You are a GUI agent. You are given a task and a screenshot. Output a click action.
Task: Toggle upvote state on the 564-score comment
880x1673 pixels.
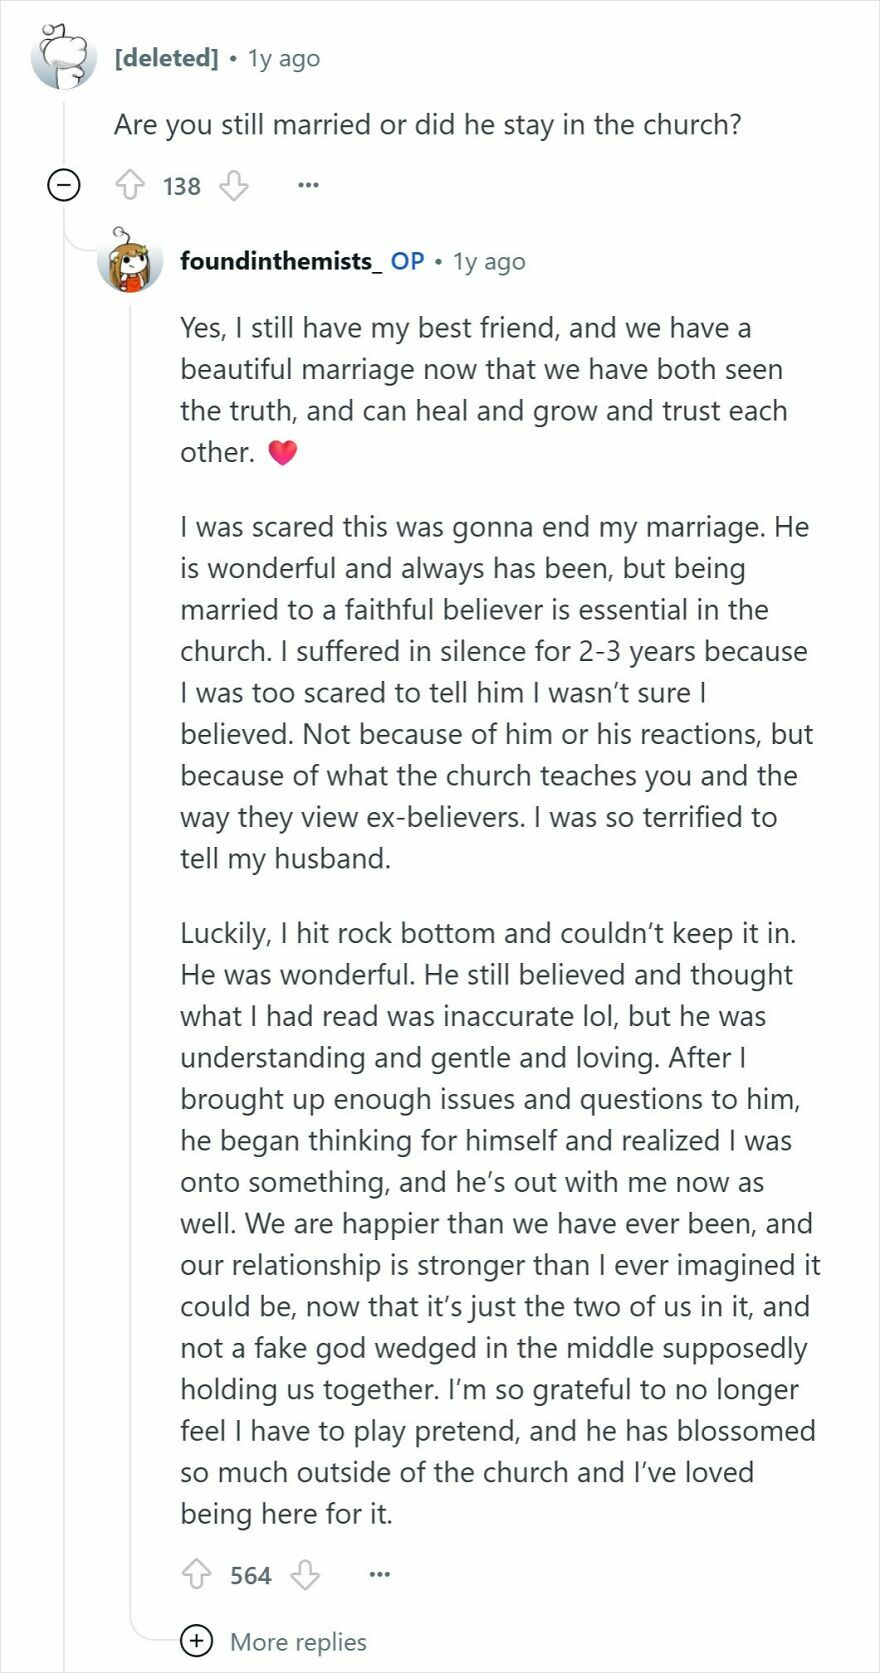coord(198,1574)
